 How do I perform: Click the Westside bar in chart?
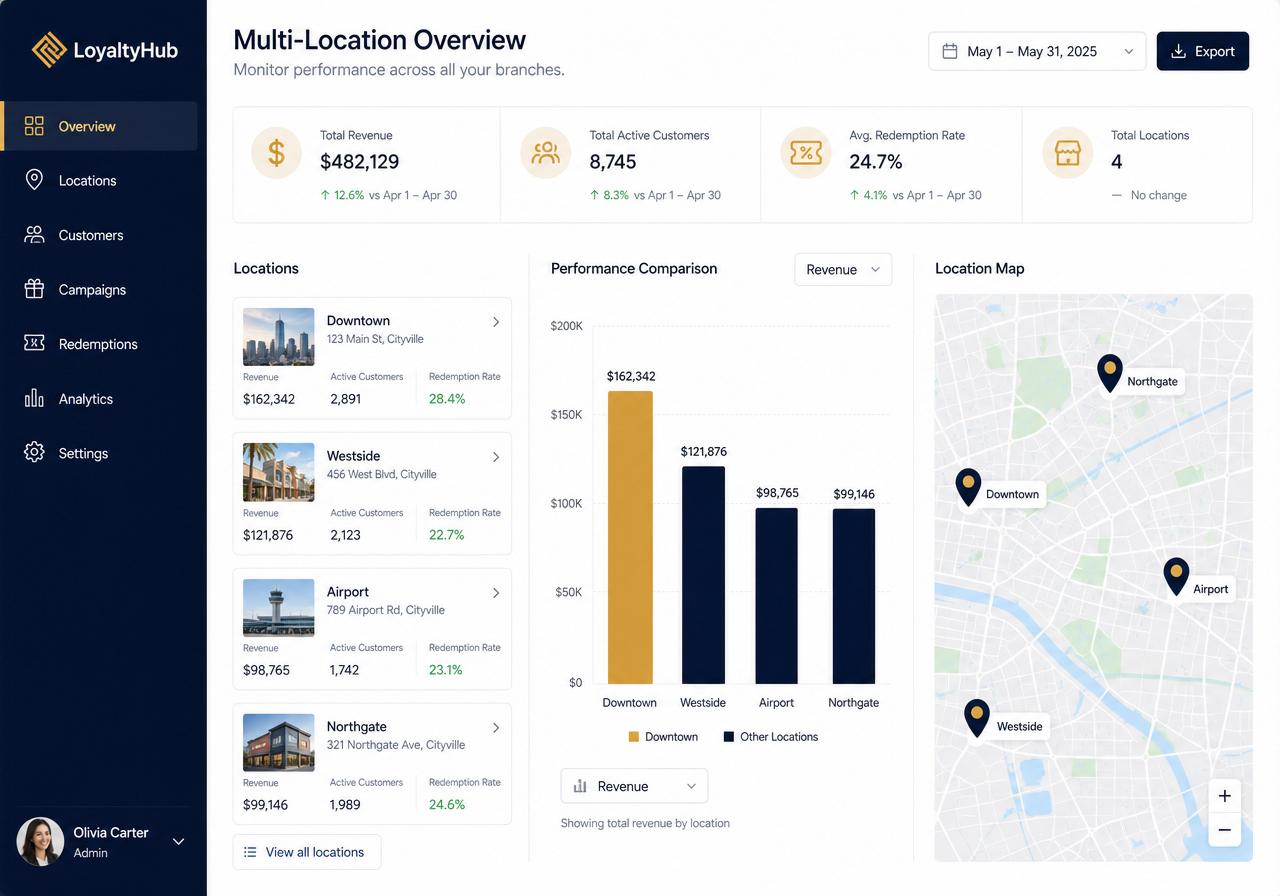pos(703,575)
